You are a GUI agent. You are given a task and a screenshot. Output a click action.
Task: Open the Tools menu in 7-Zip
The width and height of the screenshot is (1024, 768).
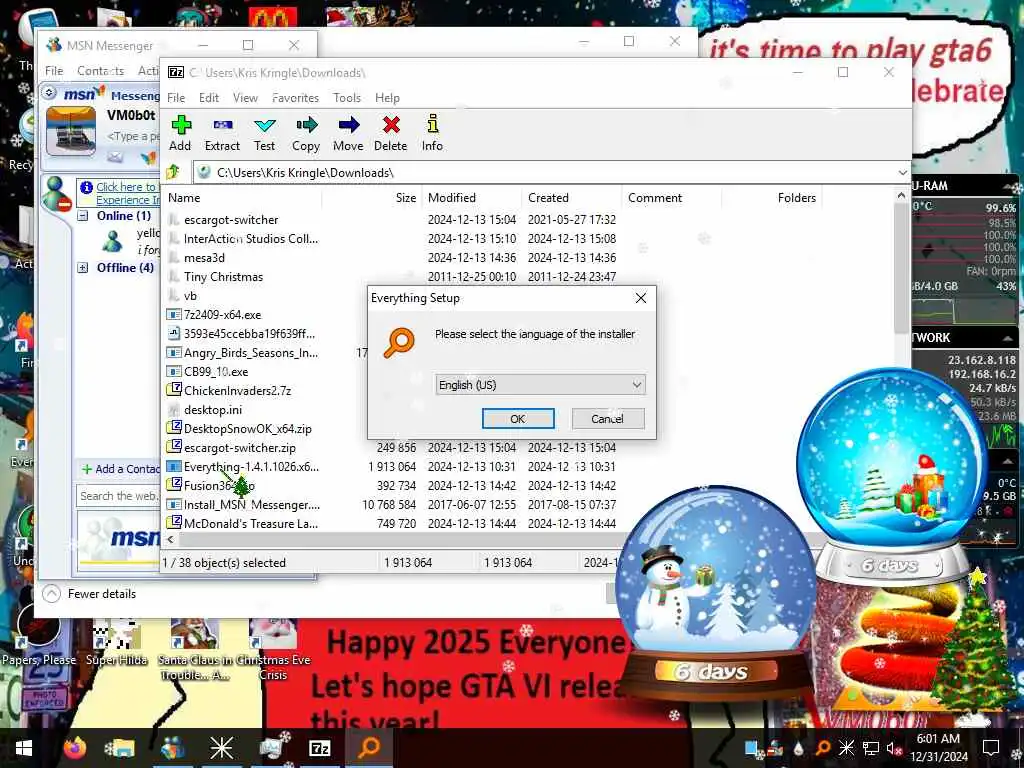pyautogui.click(x=347, y=98)
